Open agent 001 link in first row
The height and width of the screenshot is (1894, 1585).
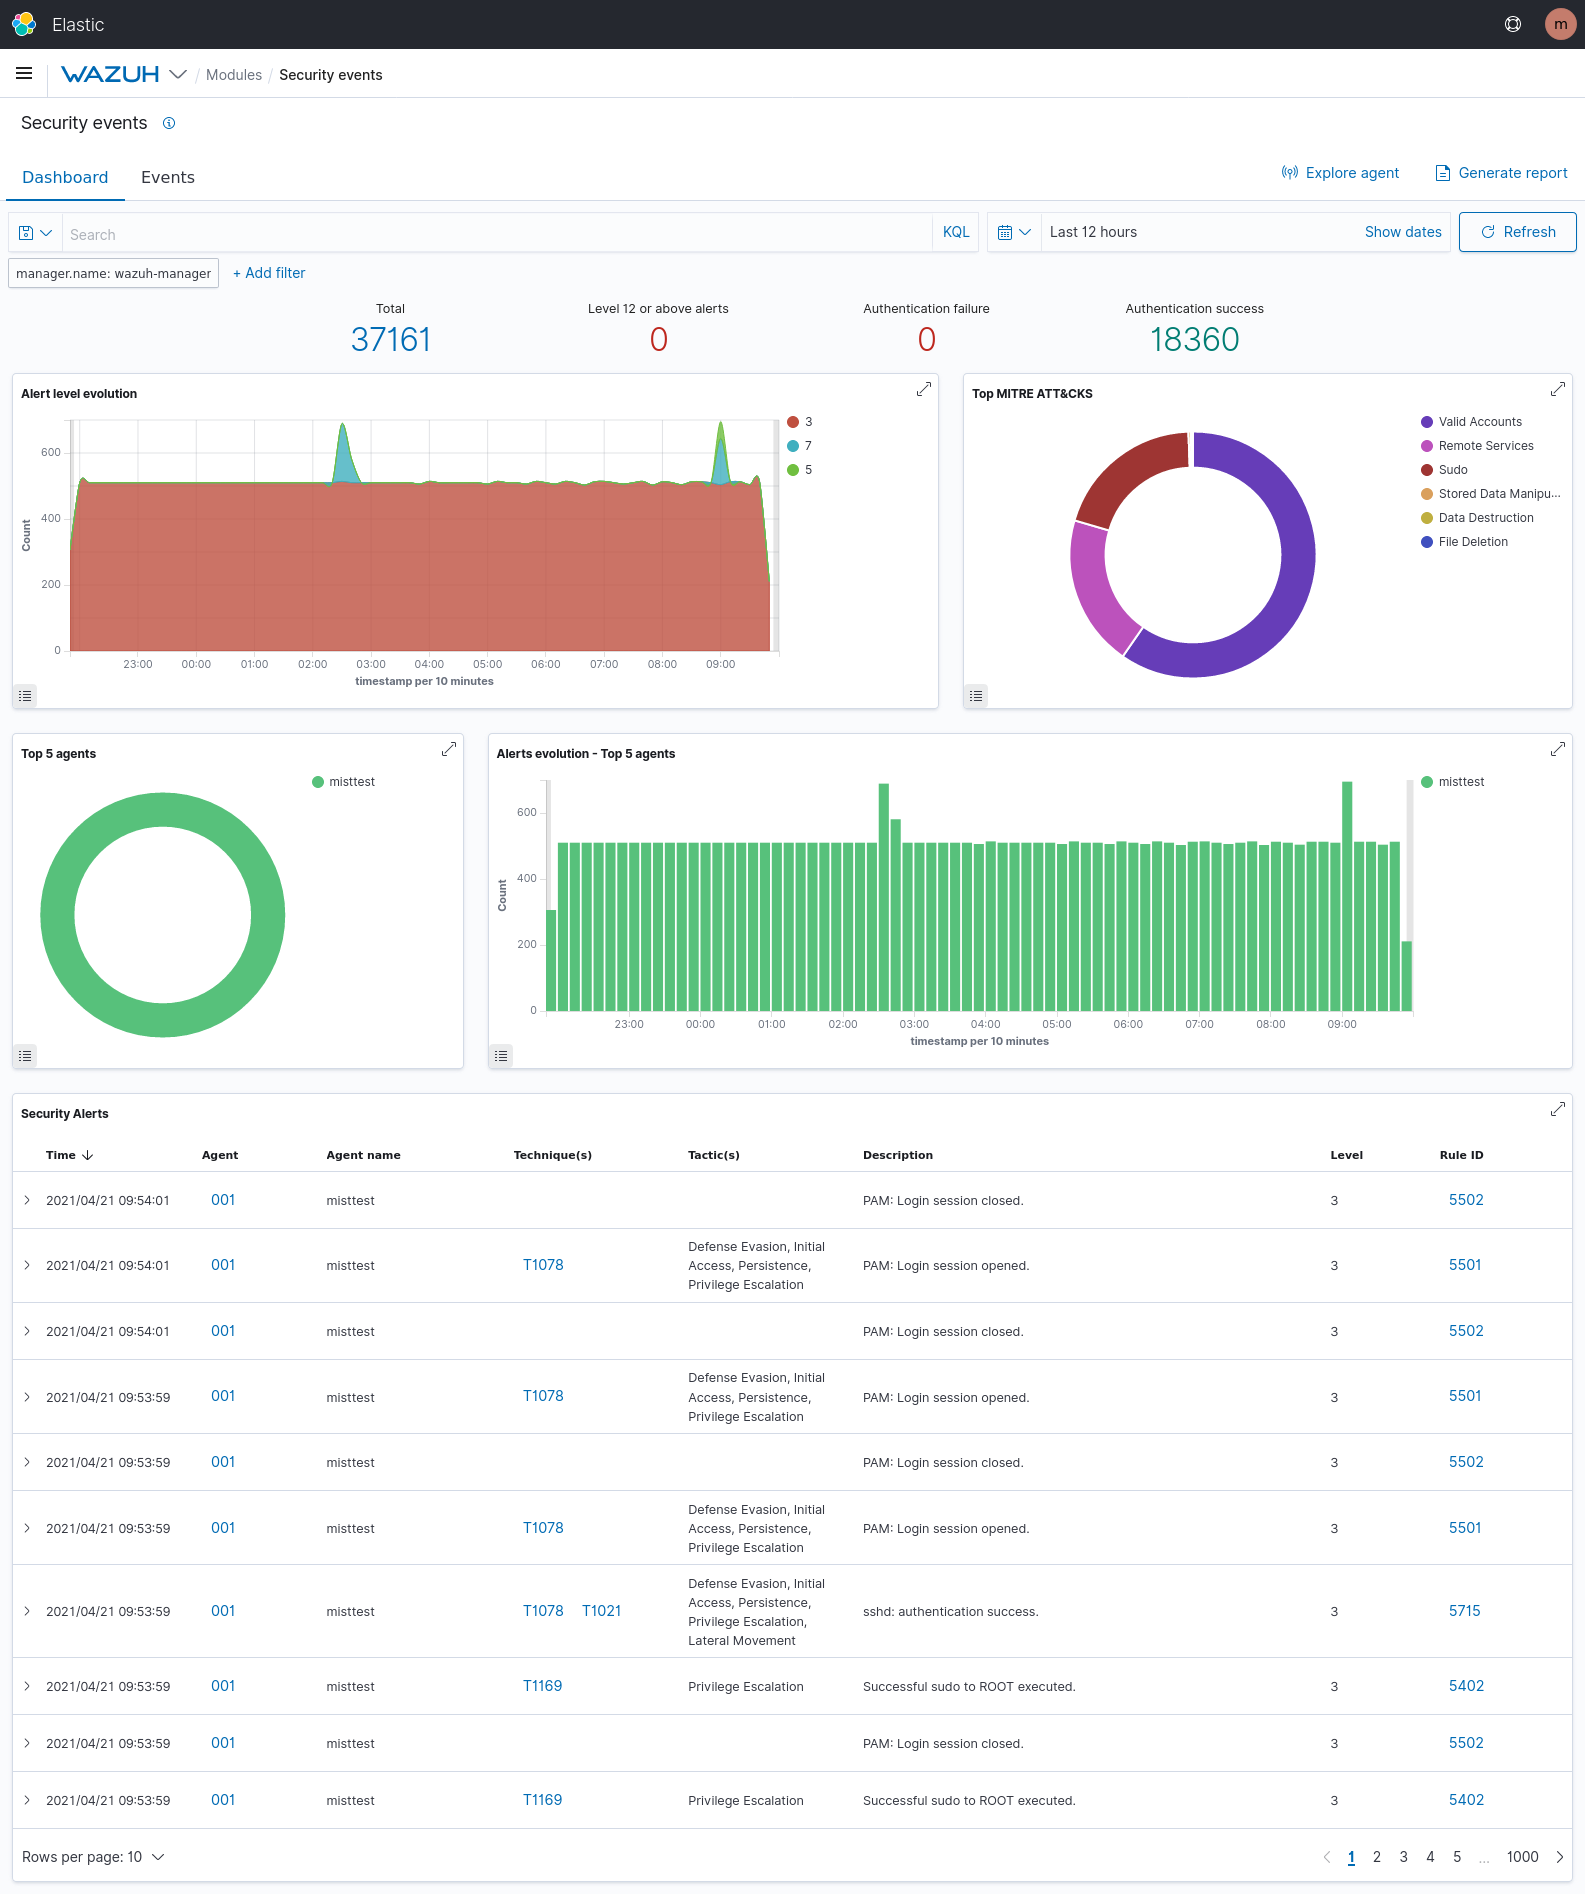tap(223, 1200)
